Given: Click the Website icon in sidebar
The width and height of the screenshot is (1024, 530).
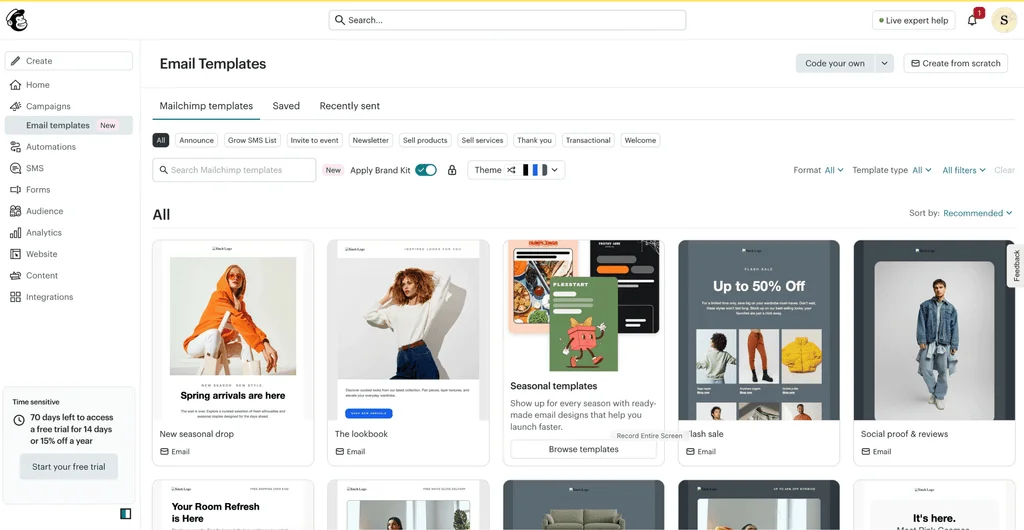Looking at the screenshot, I should [x=16, y=254].
